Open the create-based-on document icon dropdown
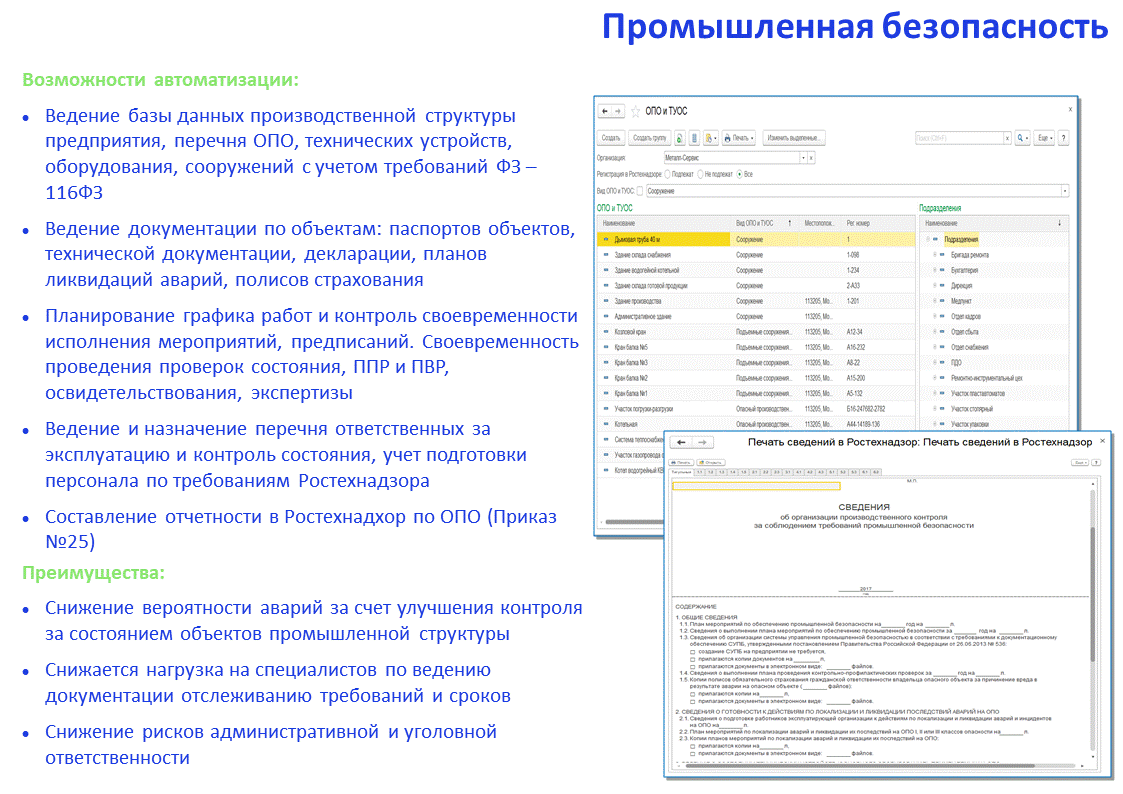 click(x=710, y=137)
